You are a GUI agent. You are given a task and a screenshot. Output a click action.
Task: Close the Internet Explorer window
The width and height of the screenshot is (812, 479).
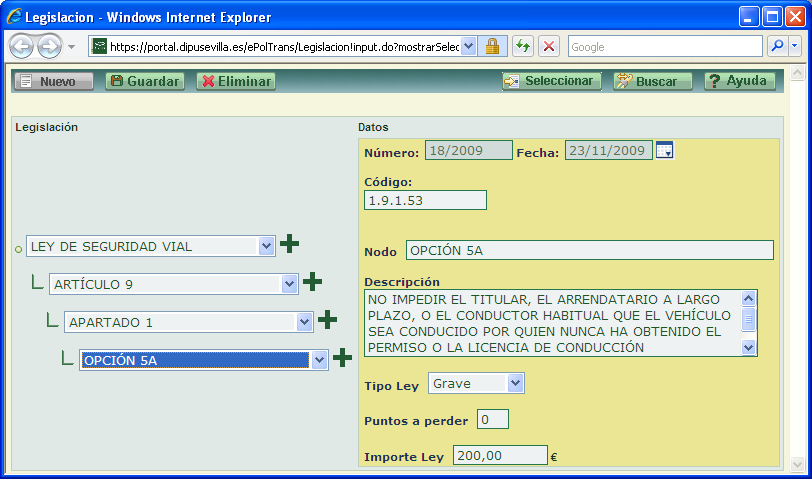pyautogui.click(x=795, y=17)
